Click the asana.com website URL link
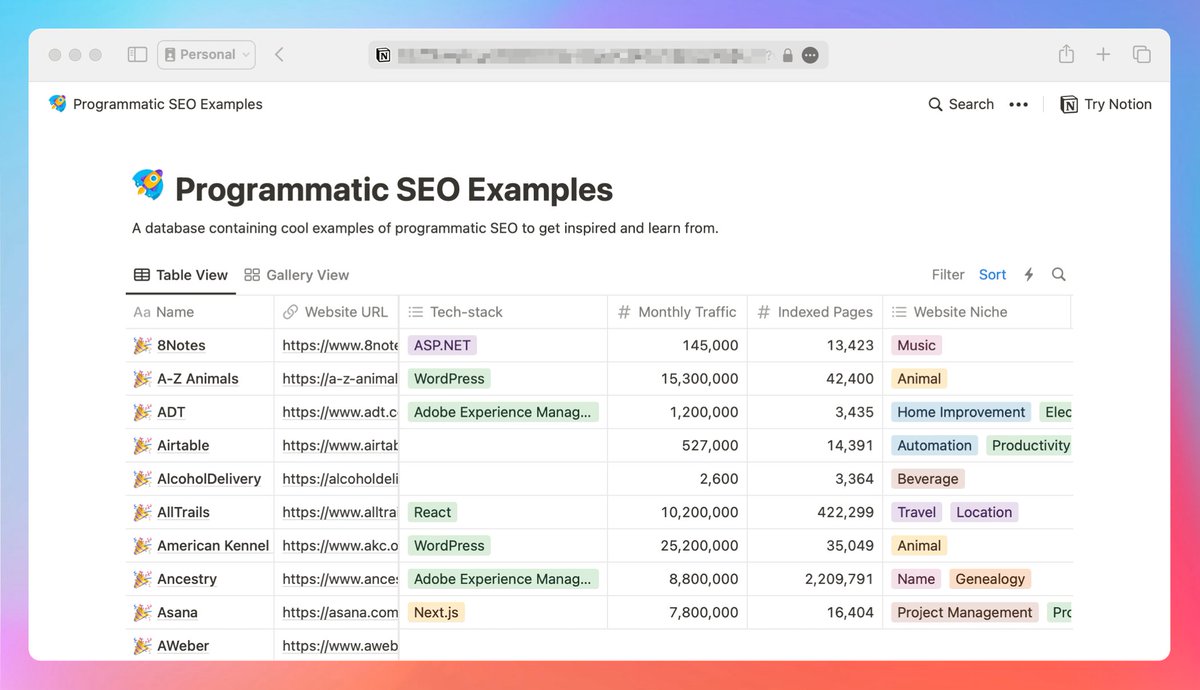The height and width of the screenshot is (690, 1200). tap(340, 612)
